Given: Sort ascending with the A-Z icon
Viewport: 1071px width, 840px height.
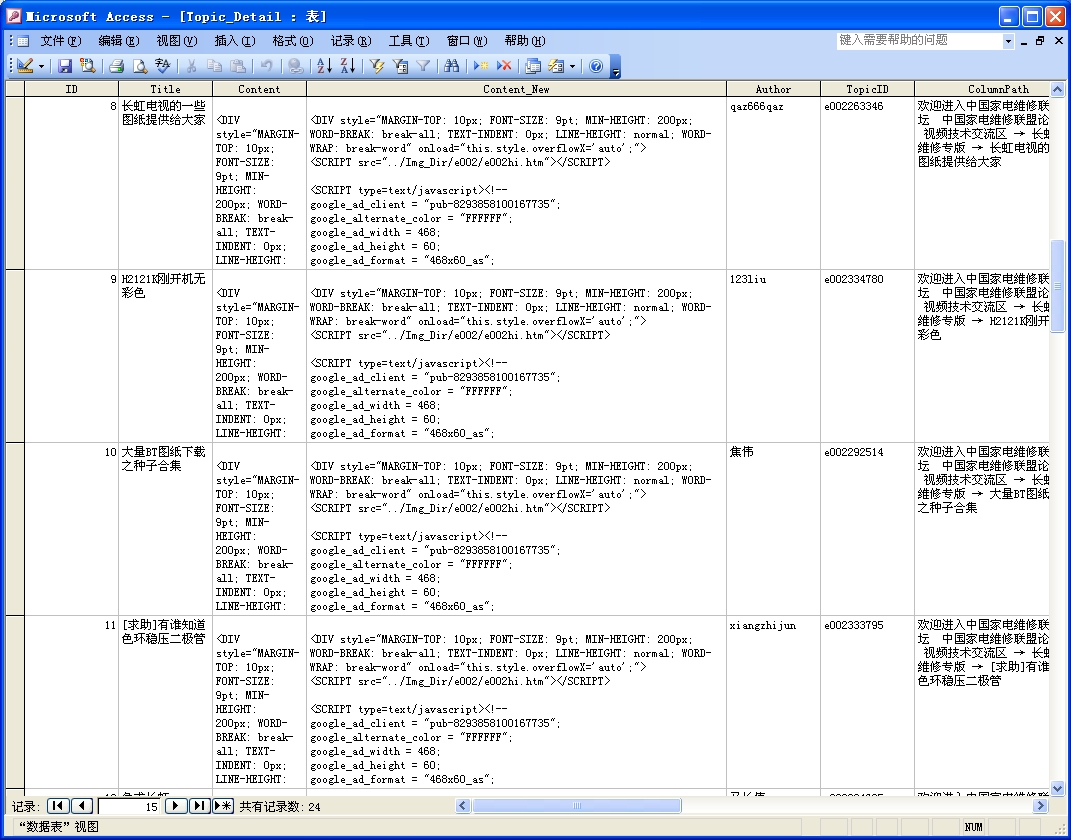Looking at the screenshot, I should click(324, 66).
